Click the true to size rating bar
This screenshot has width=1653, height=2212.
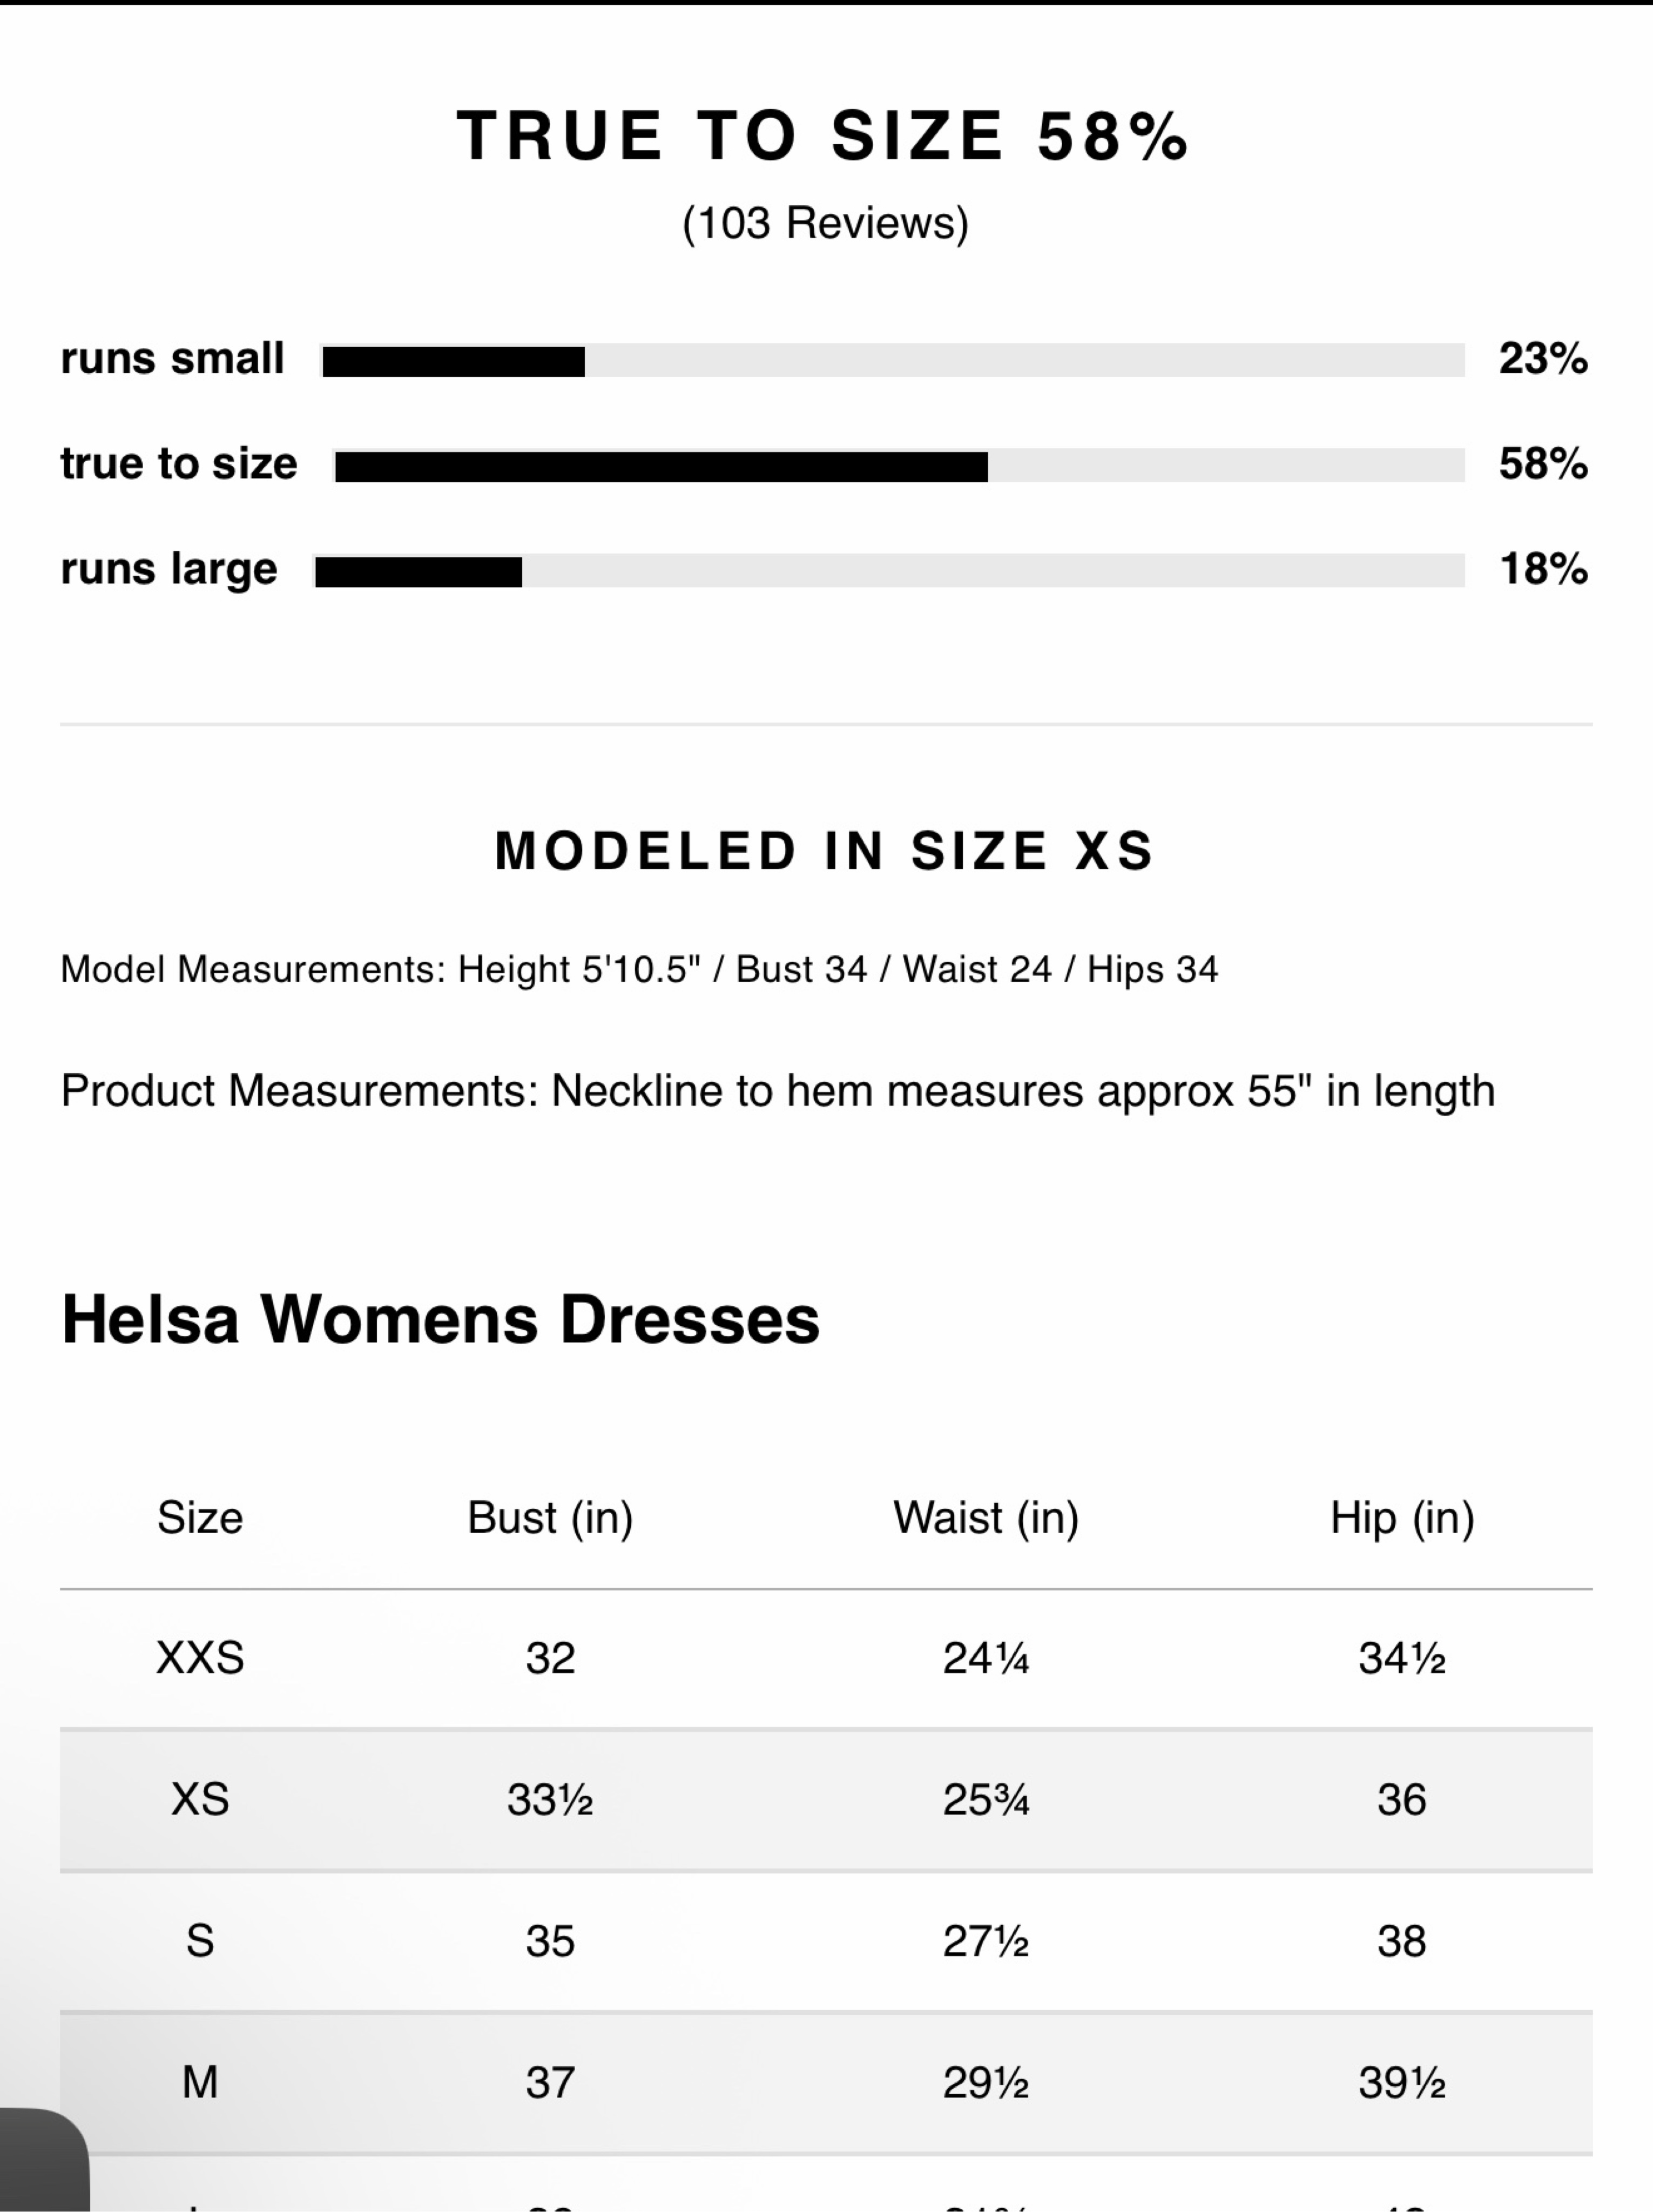(x=898, y=466)
